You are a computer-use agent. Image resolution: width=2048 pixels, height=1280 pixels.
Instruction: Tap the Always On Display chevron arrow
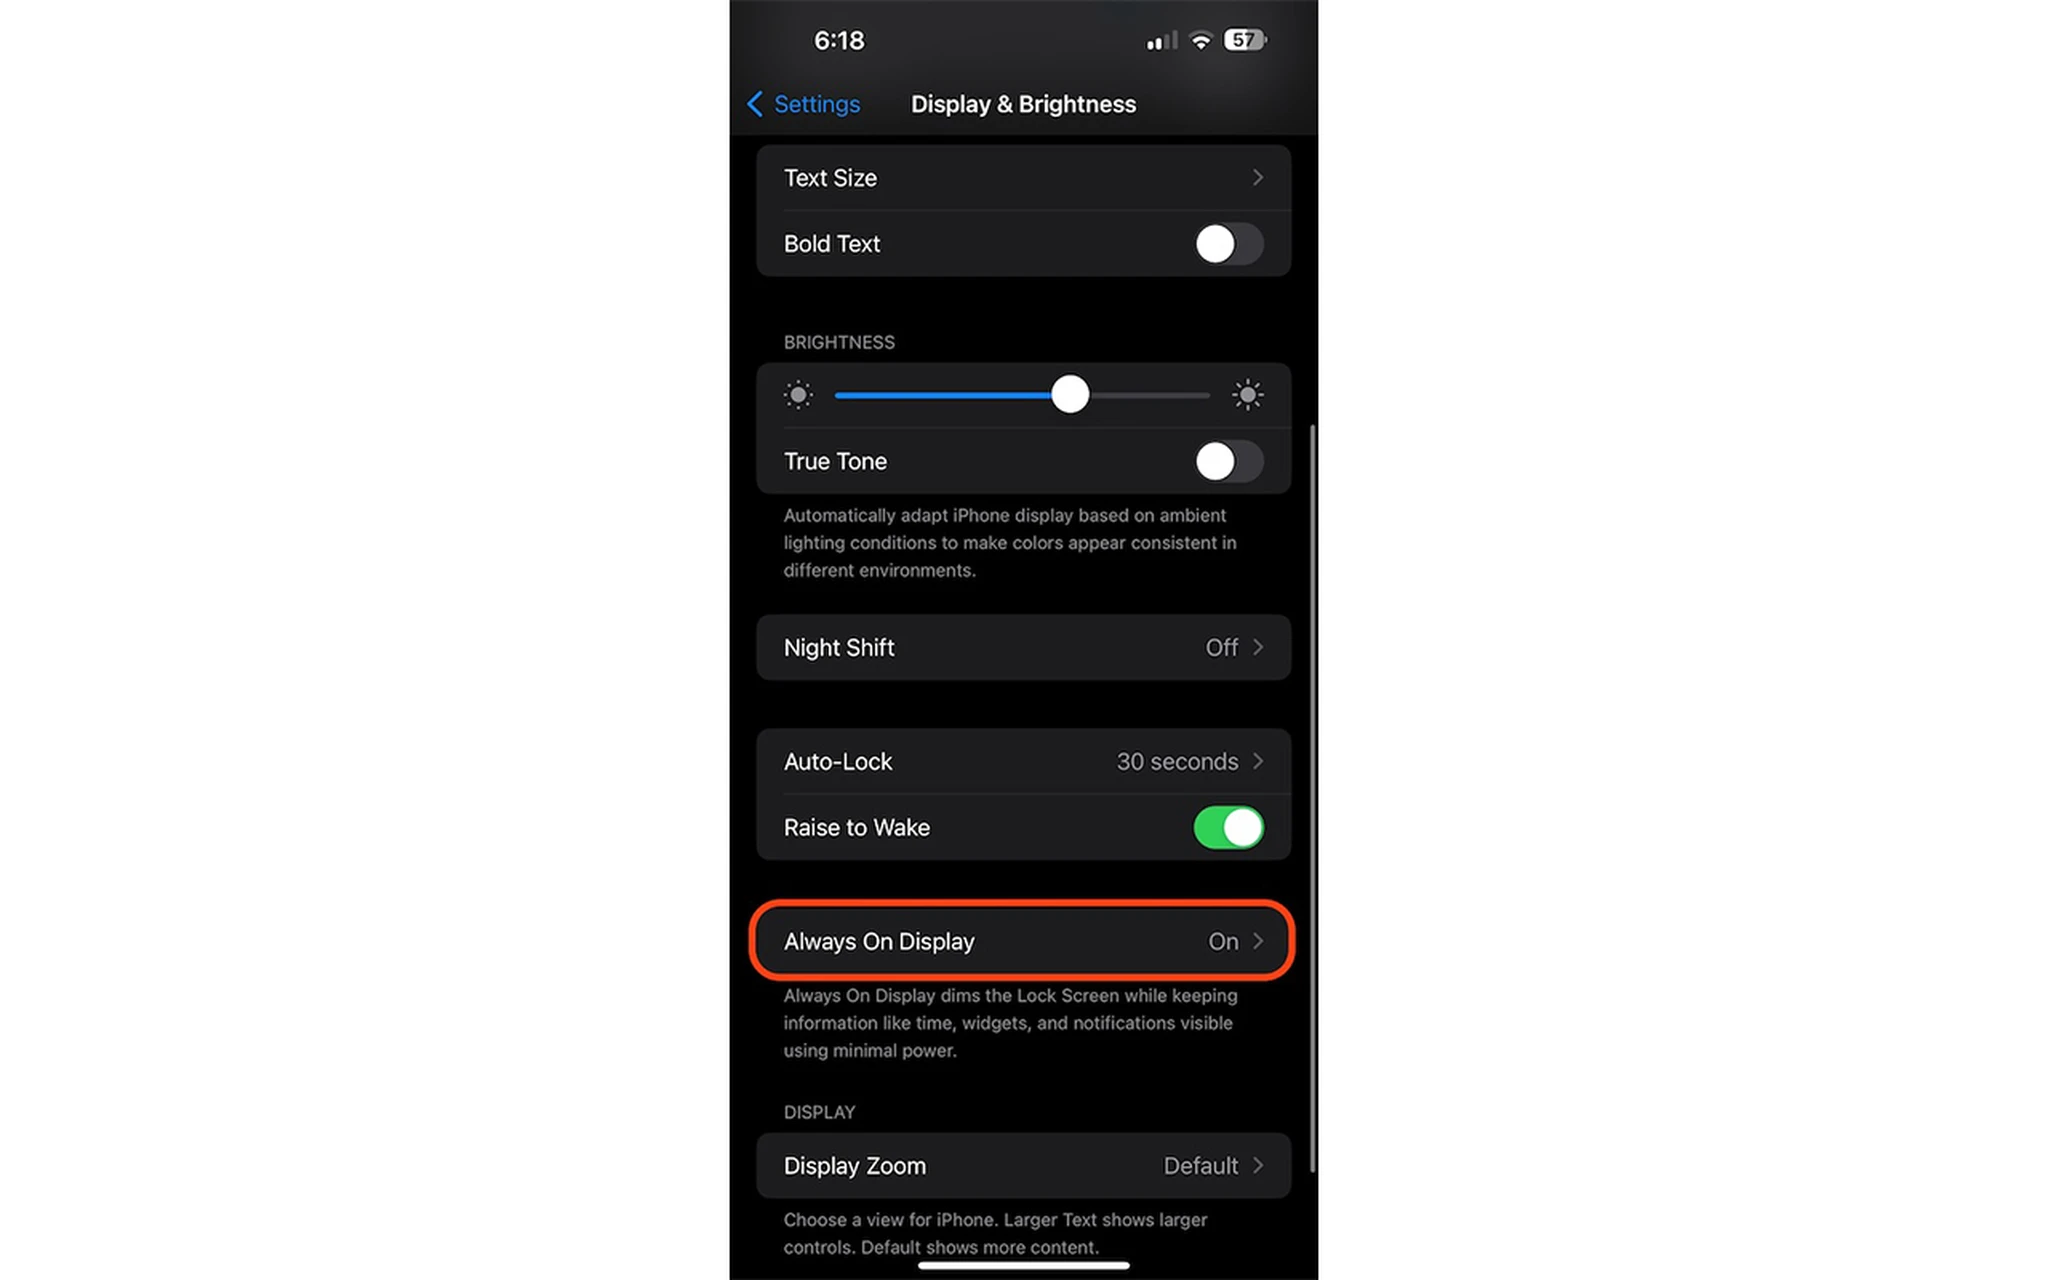click(x=1259, y=941)
